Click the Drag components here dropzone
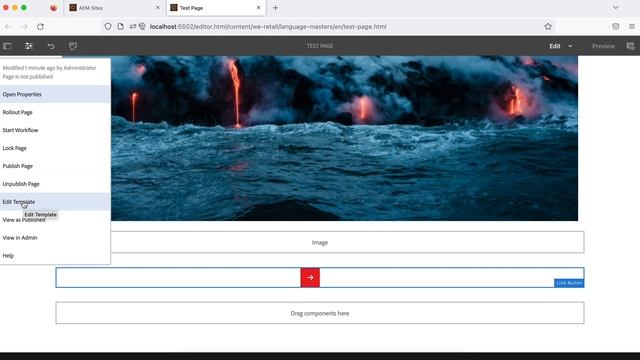 pyautogui.click(x=320, y=313)
